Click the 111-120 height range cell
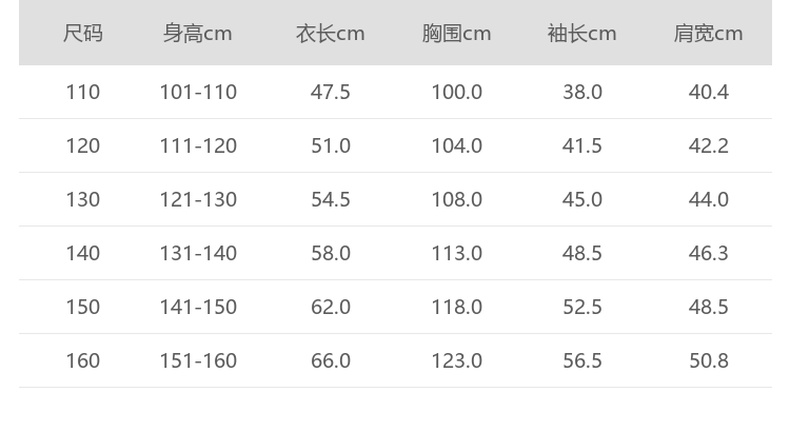Screen dimensions: 790x431 pos(198,146)
